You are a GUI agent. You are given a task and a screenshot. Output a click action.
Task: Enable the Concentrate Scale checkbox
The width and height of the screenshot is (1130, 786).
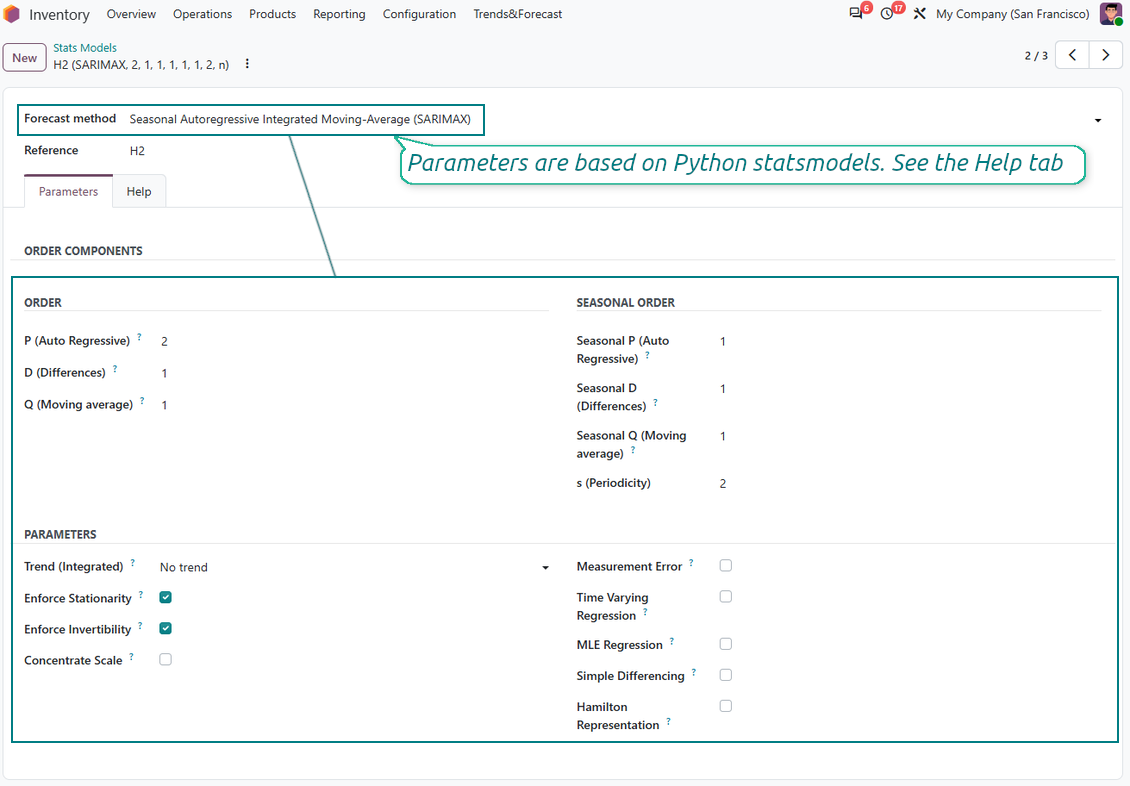(x=166, y=659)
